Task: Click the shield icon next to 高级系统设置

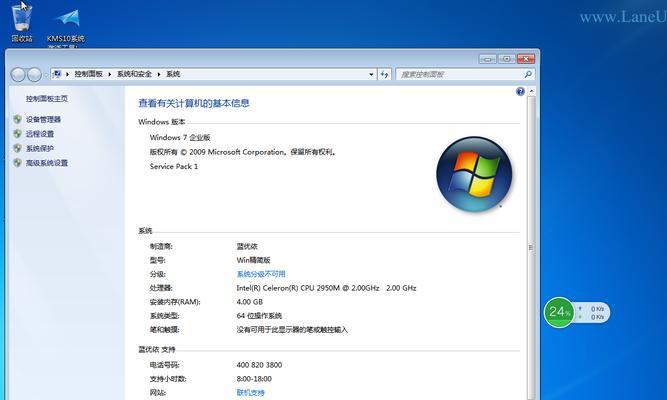Action: pos(17,163)
